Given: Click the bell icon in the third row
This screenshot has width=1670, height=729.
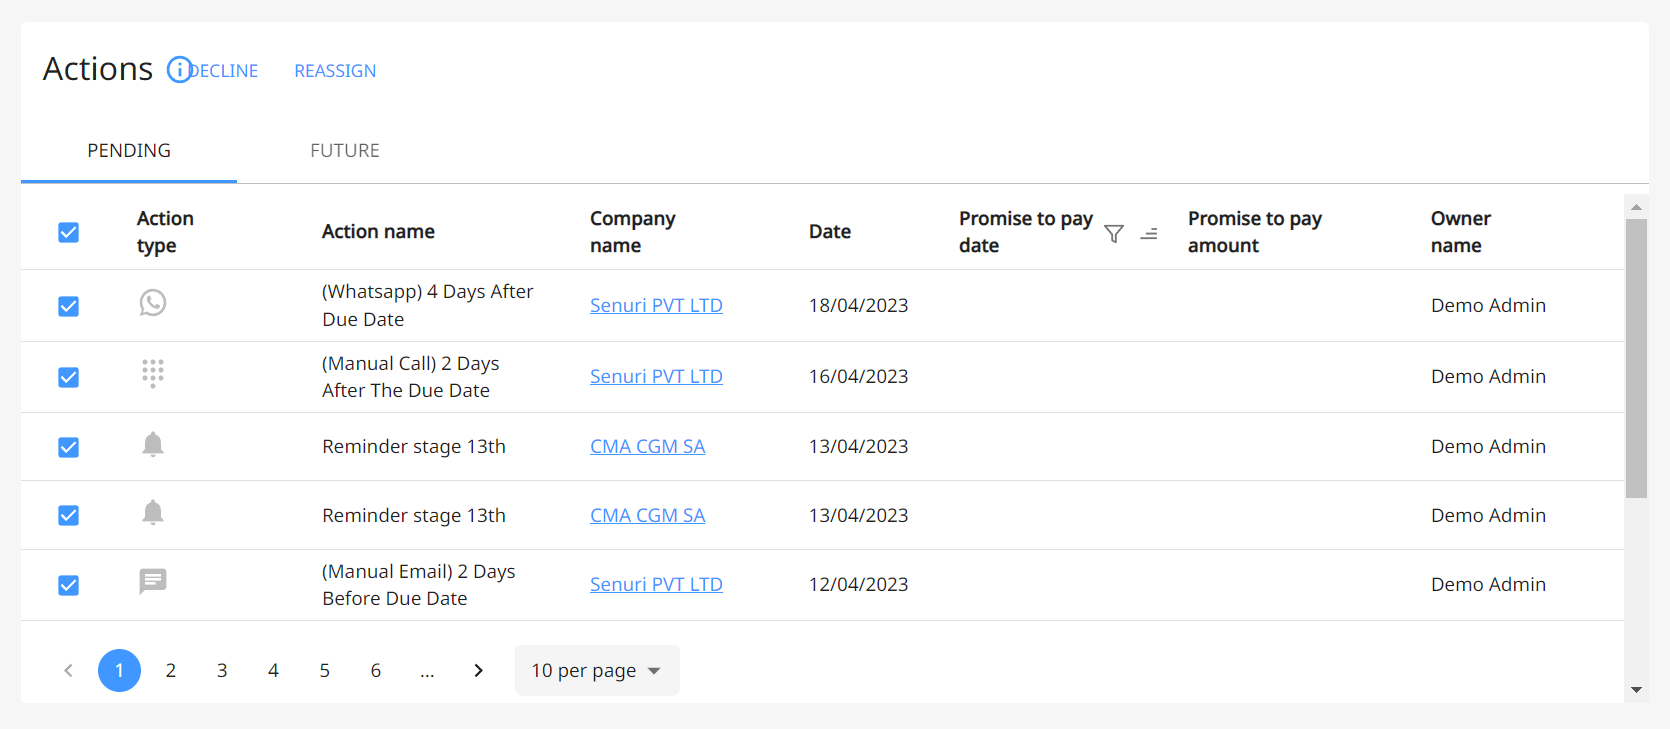Looking at the screenshot, I should point(153,444).
